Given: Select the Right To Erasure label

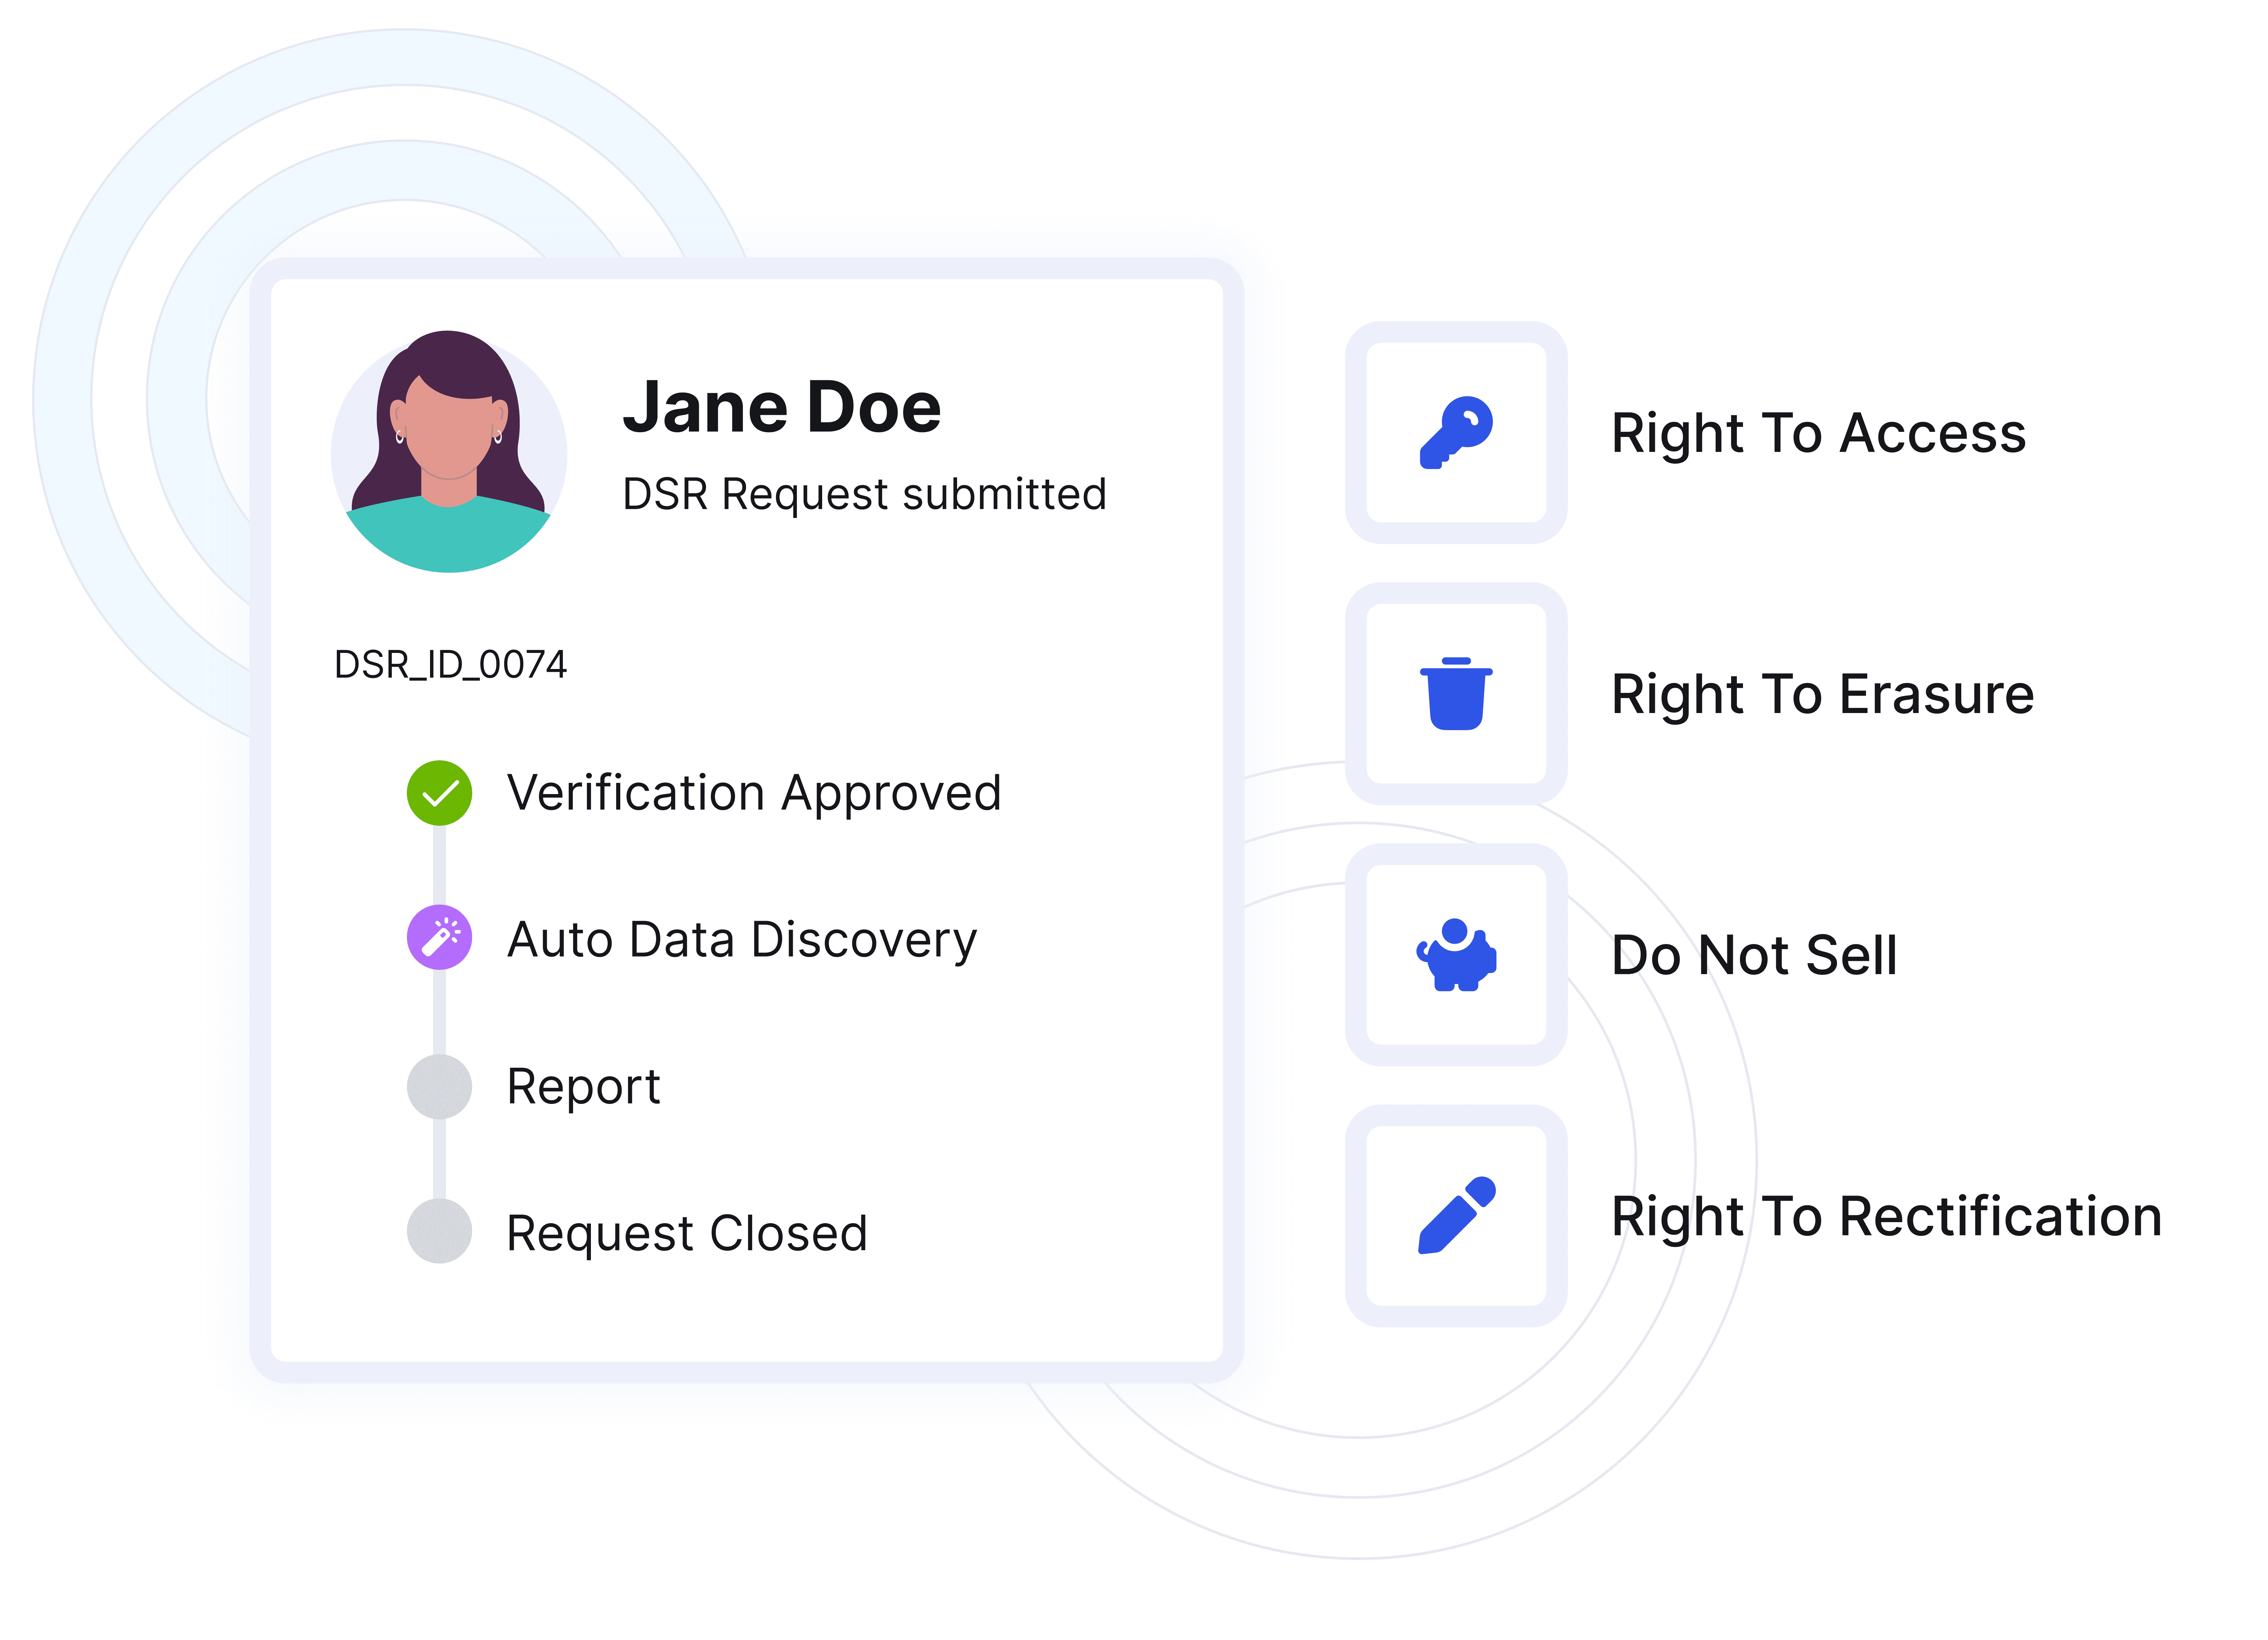Looking at the screenshot, I should (1822, 695).
